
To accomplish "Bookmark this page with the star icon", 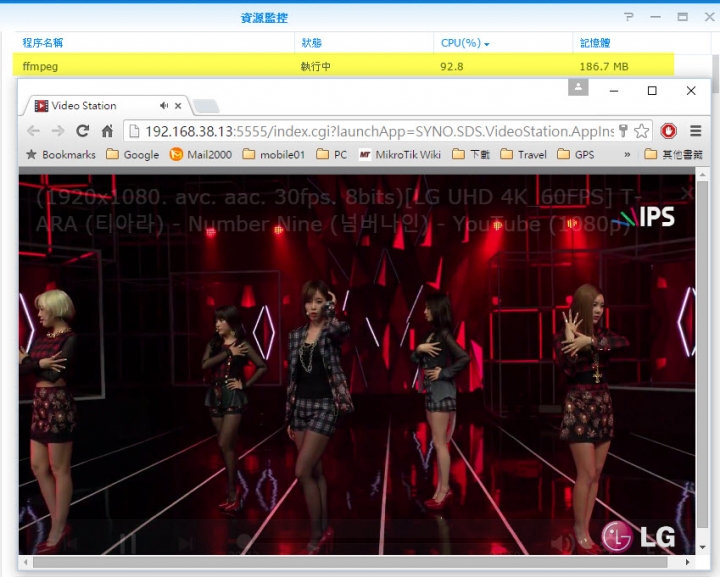I will tap(641, 131).
